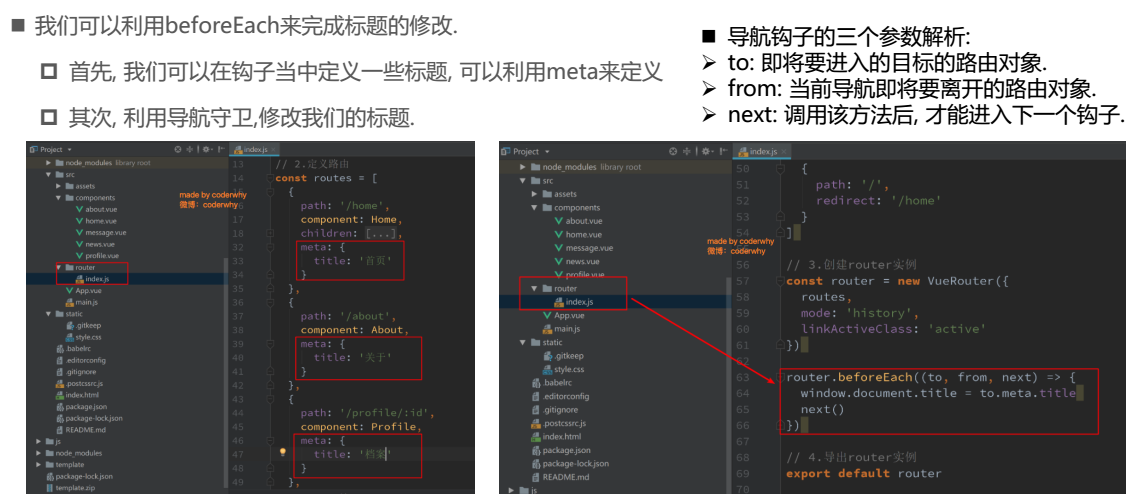
Task: Click the gear settings icon in right Project panel
Action: [x=704, y=151]
